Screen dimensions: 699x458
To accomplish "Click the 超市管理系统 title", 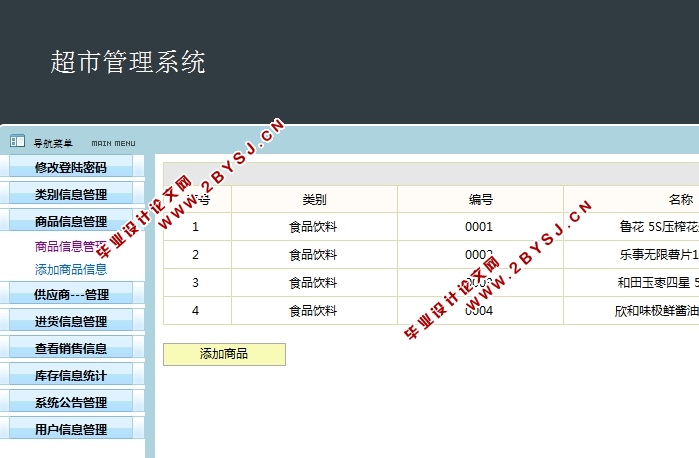I will click(128, 62).
